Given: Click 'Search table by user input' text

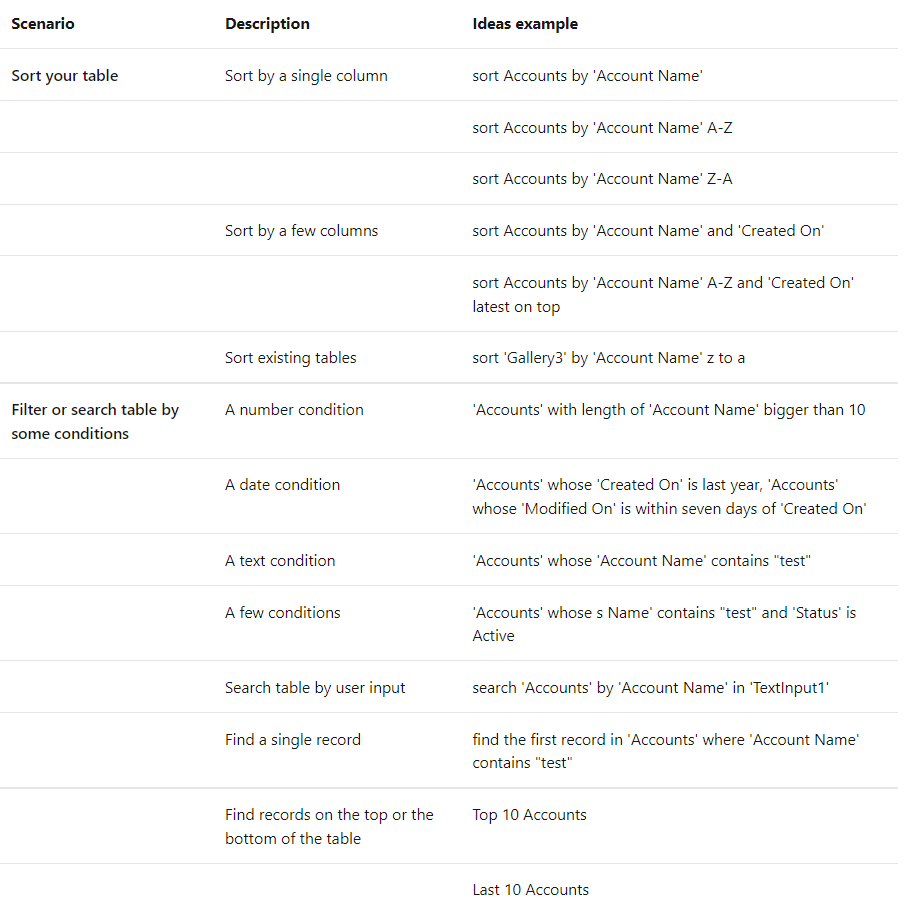Looking at the screenshot, I should coord(315,688).
